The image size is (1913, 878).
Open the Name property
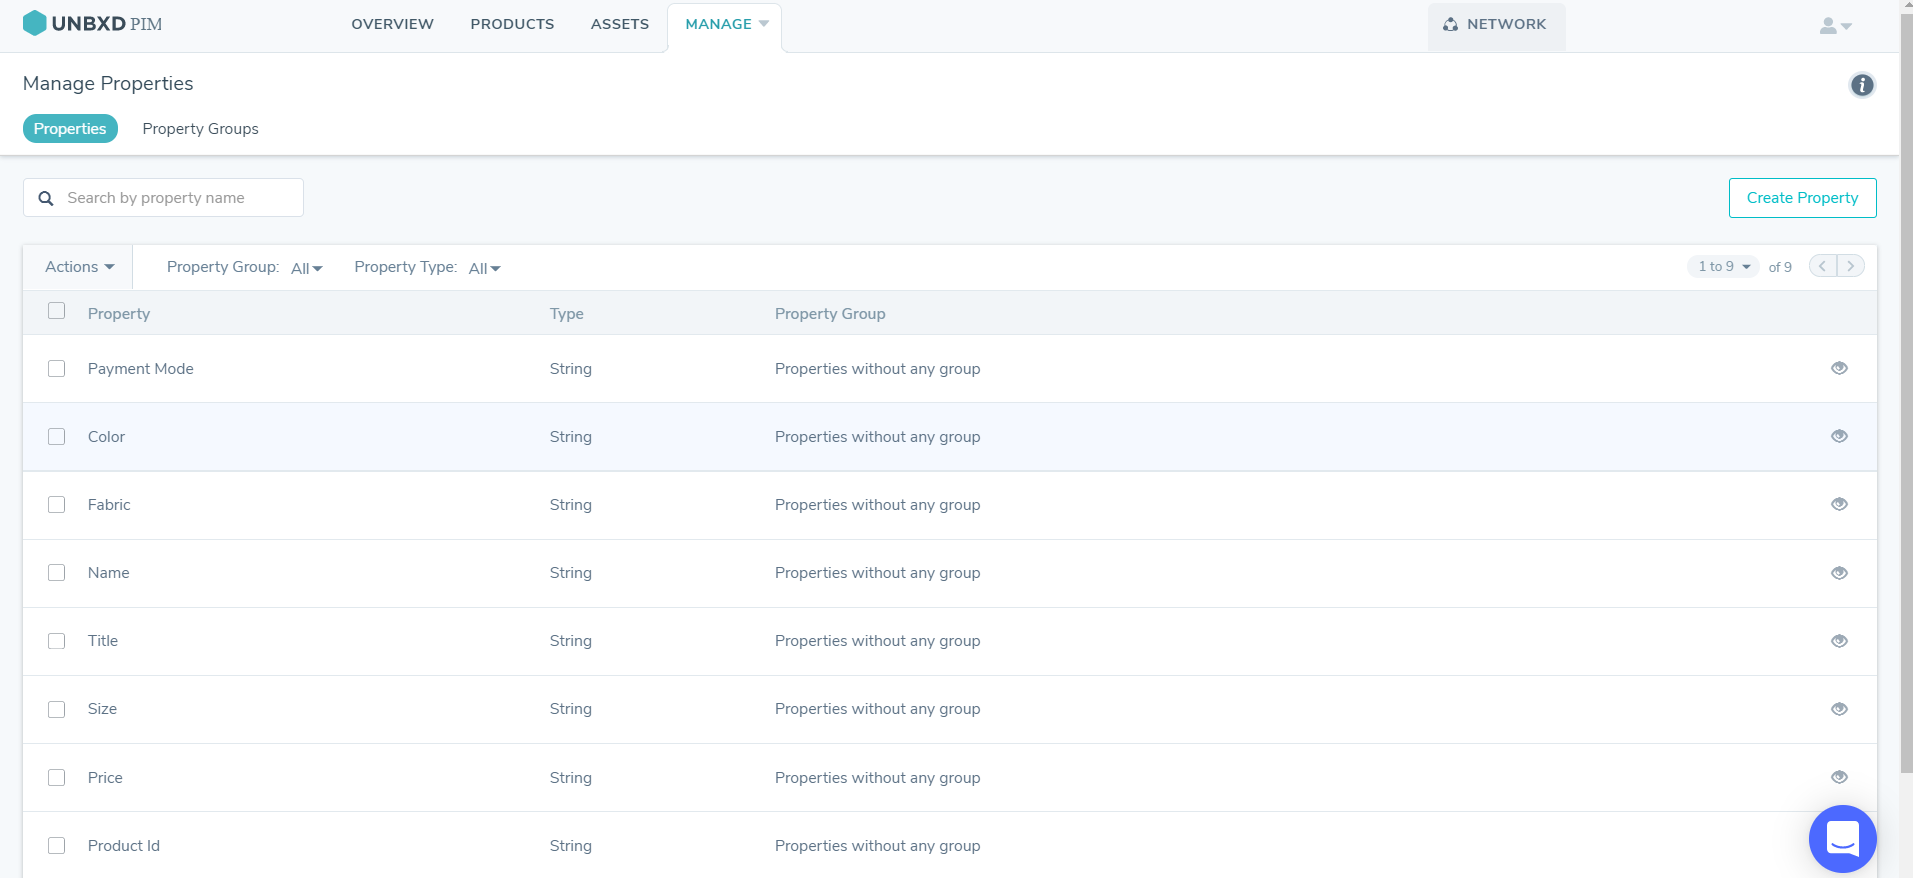(108, 573)
